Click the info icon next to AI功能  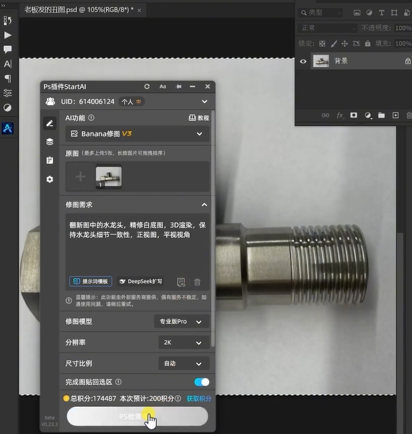click(91, 118)
